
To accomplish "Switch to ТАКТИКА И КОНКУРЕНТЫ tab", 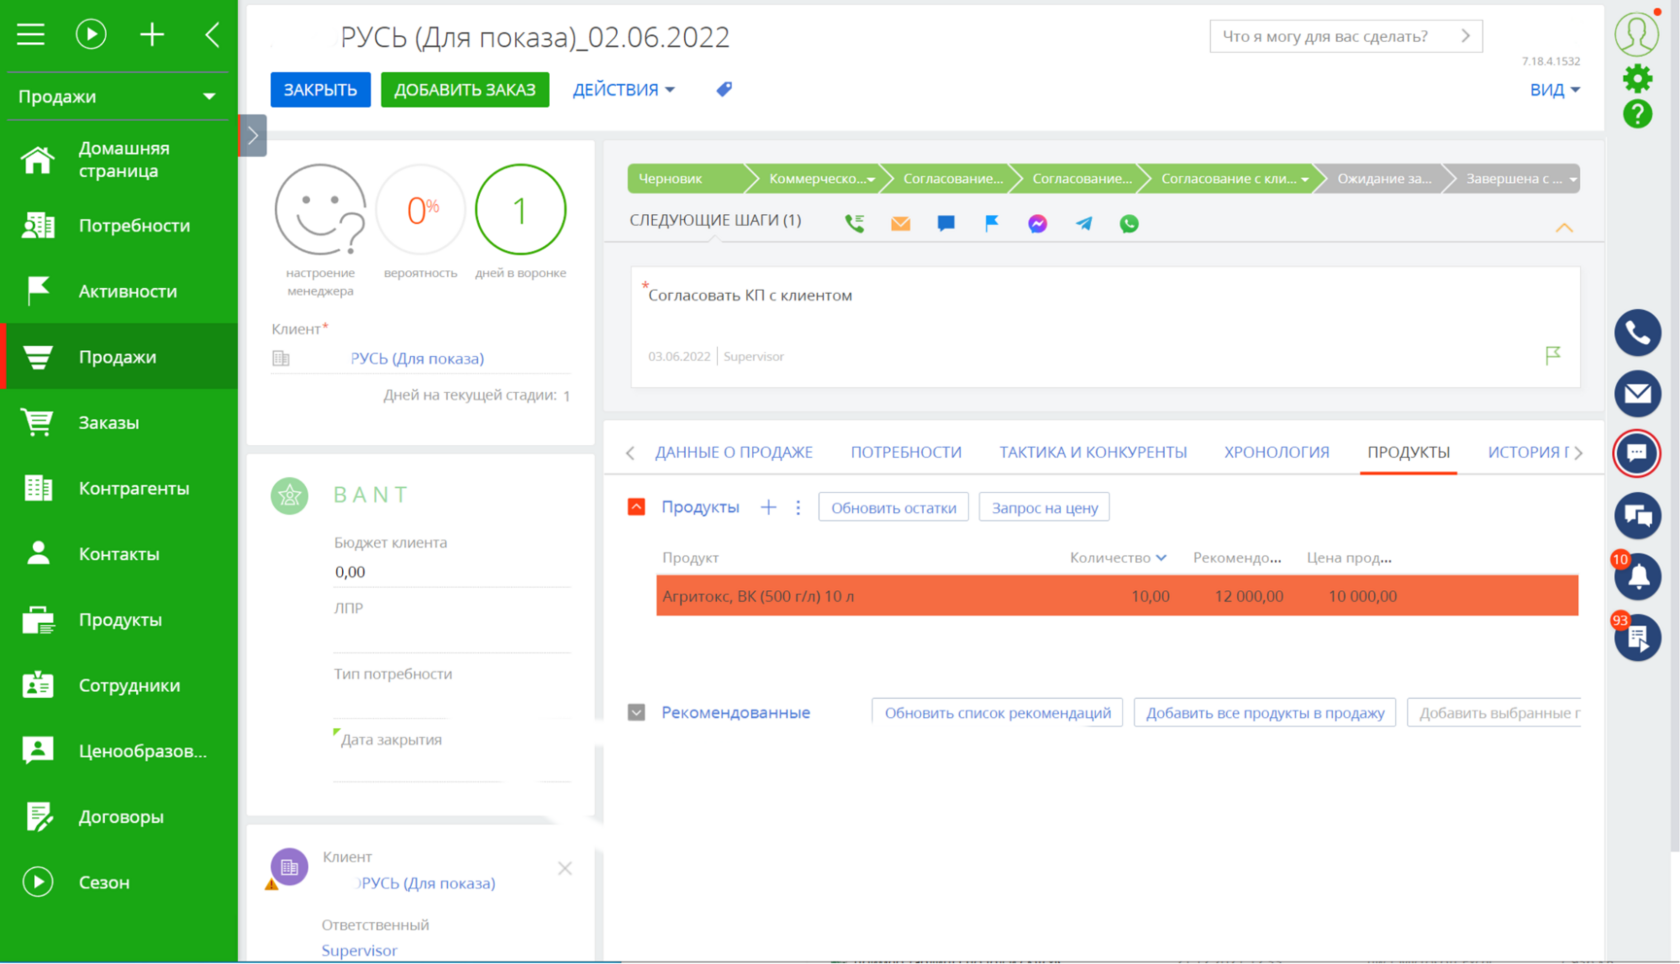I will (x=1093, y=452).
